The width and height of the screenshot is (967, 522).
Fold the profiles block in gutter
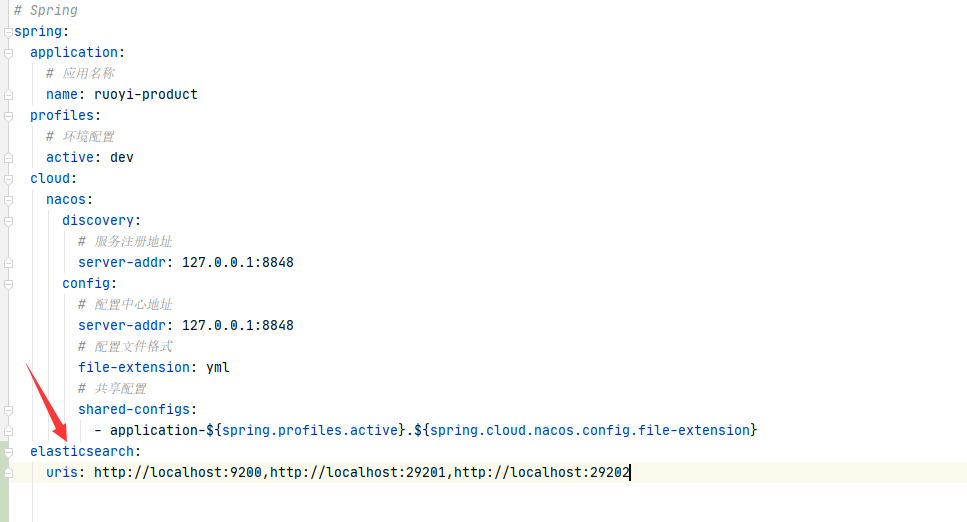(8, 116)
